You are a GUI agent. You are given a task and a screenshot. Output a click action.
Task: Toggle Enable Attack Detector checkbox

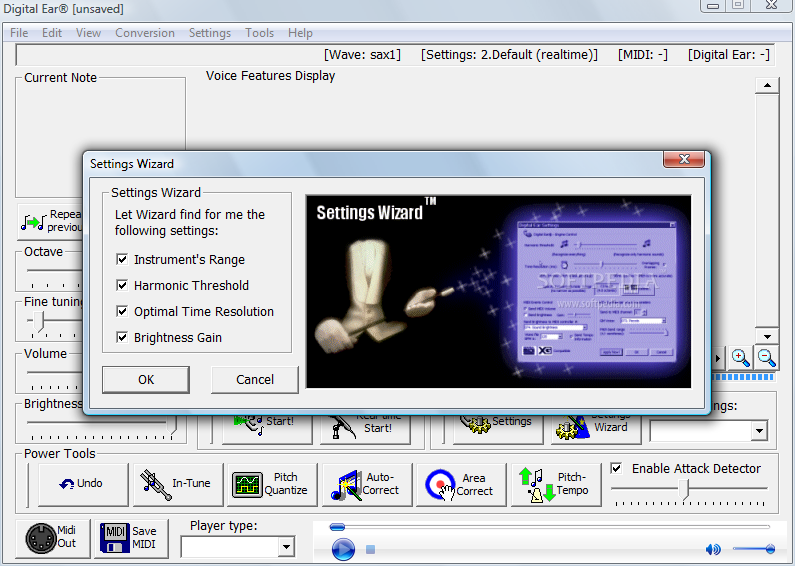point(616,468)
